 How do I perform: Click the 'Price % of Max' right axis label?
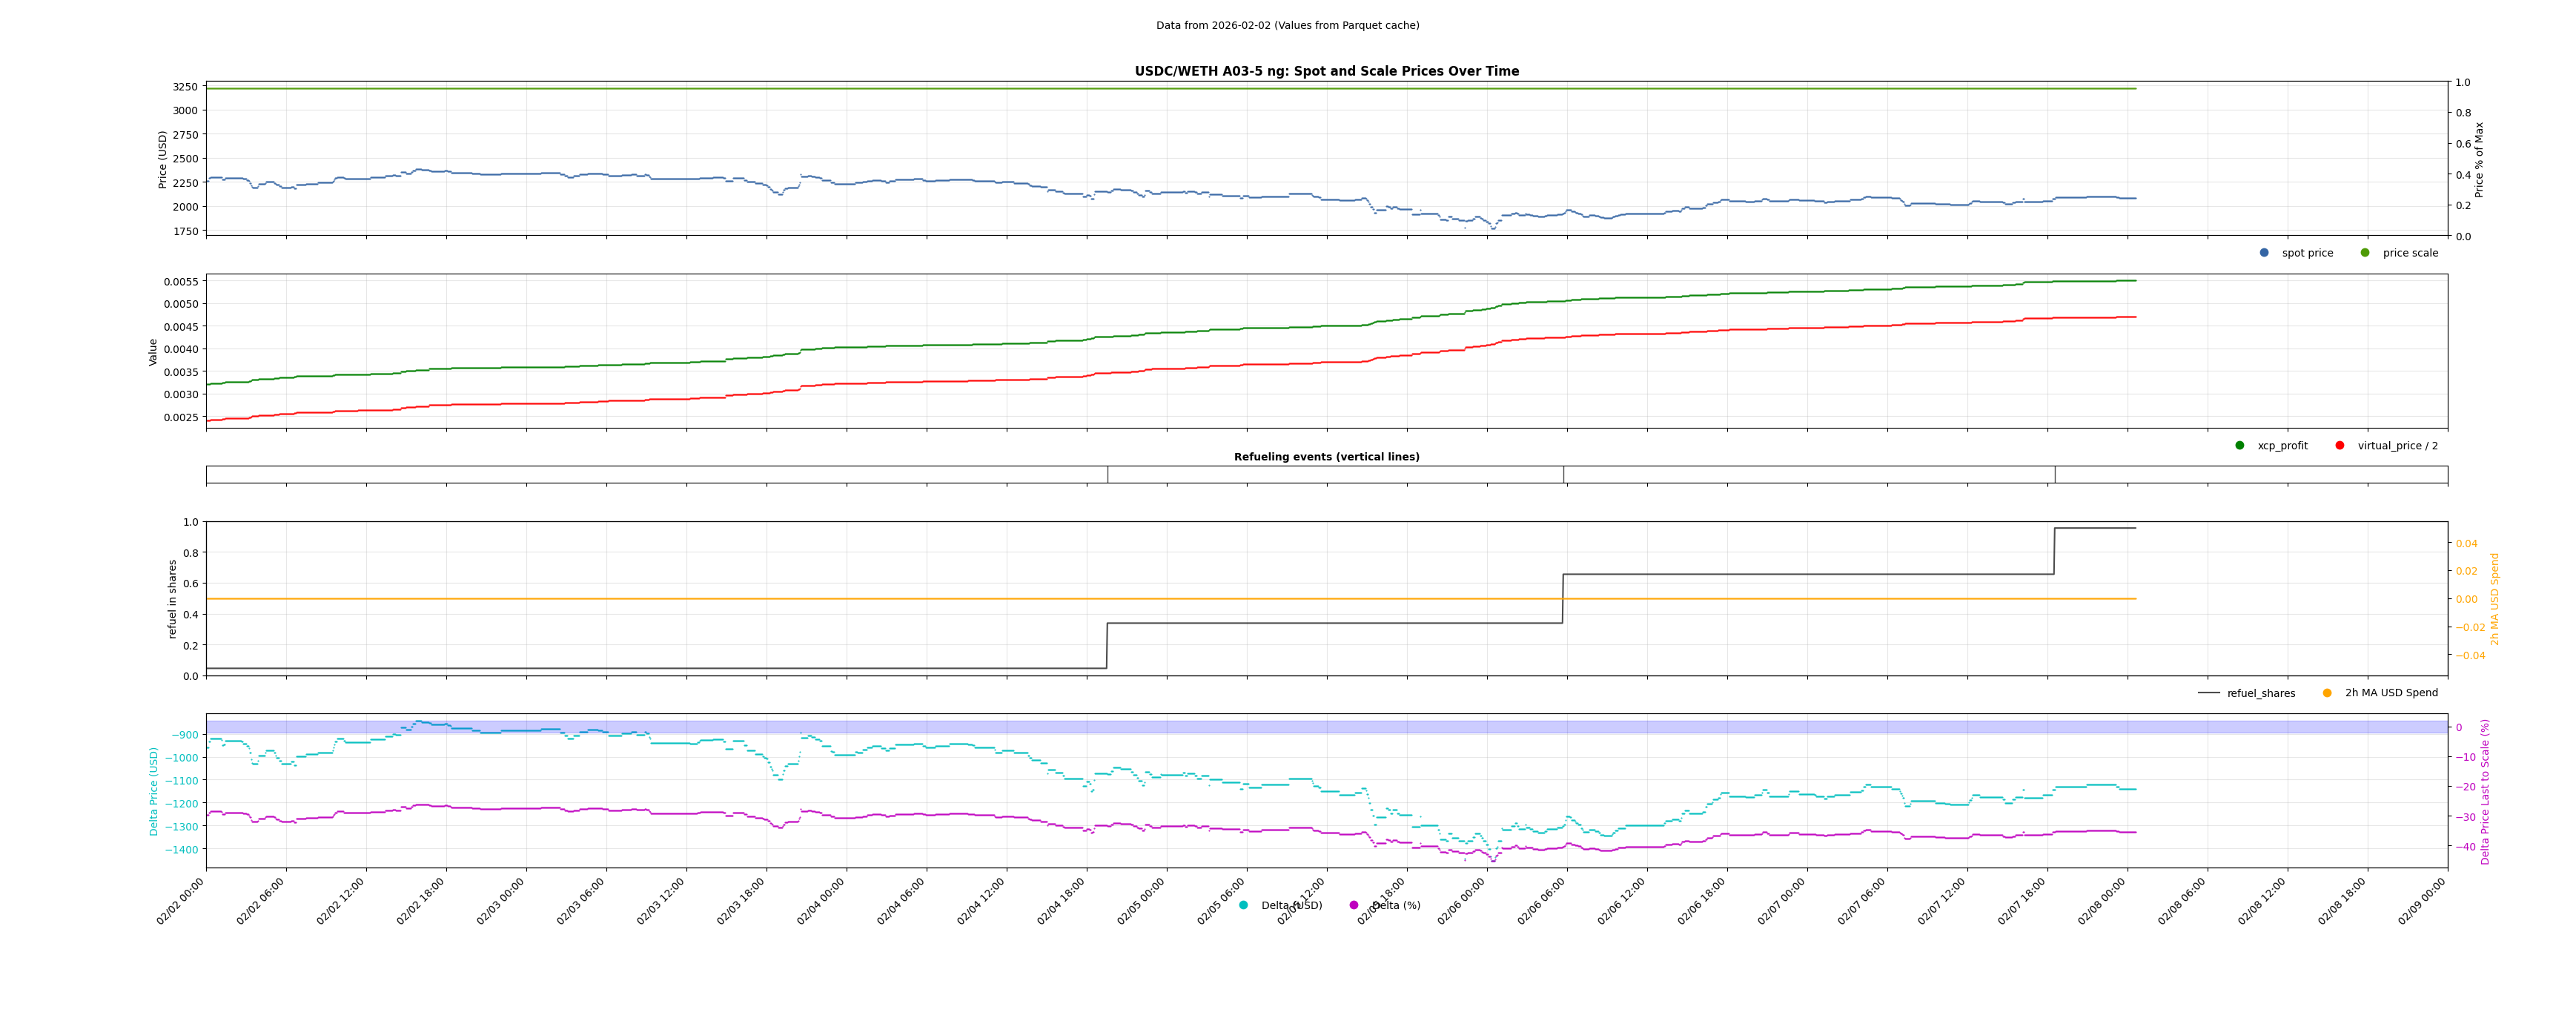pyautogui.click(x=2479, y=159)
